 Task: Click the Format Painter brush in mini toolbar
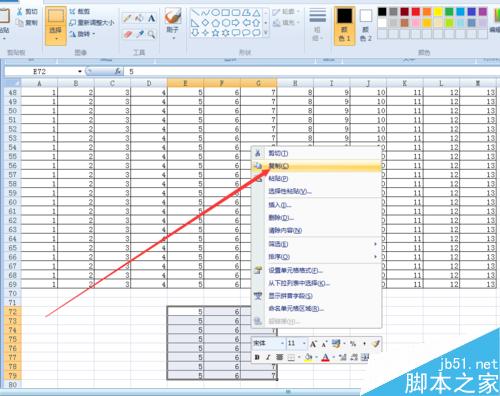coord(376,344)
